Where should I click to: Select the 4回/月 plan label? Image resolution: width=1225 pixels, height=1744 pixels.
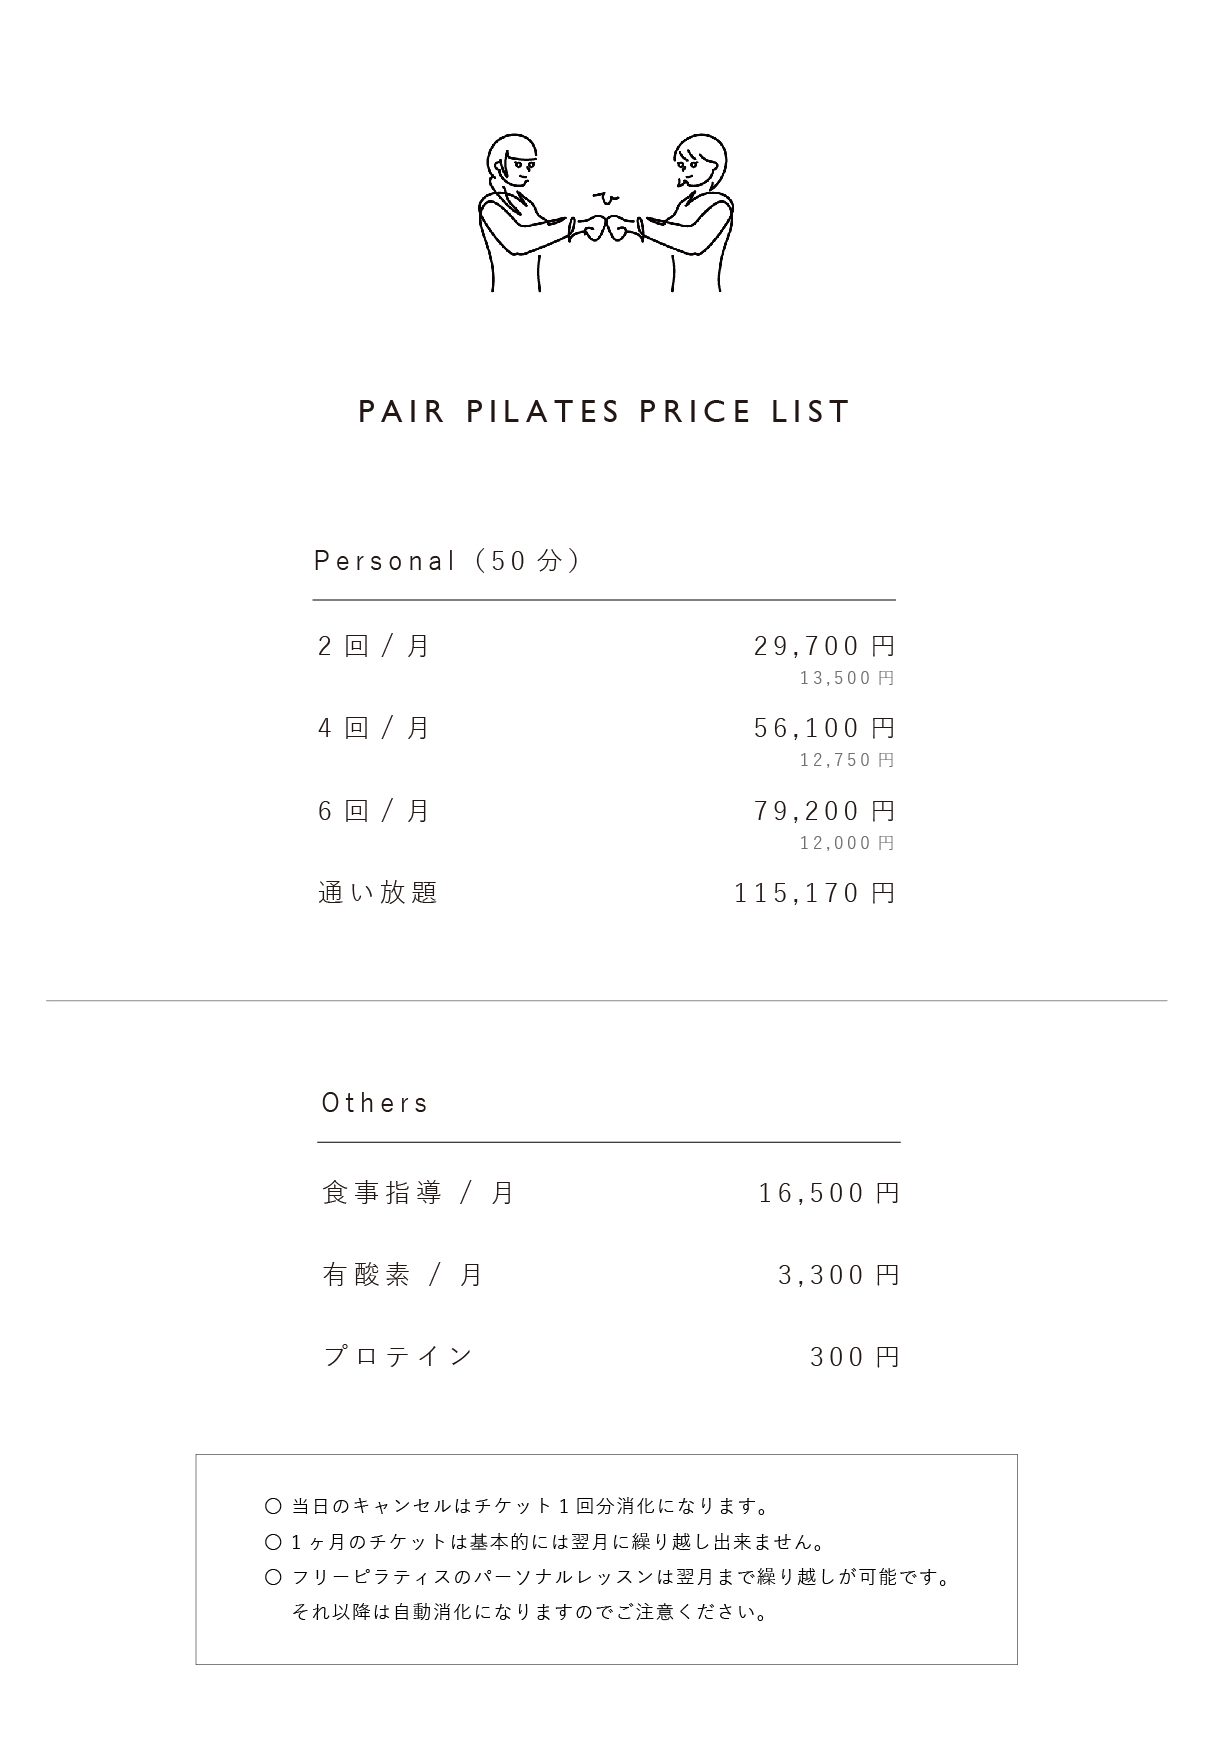(x=374, y=728)
